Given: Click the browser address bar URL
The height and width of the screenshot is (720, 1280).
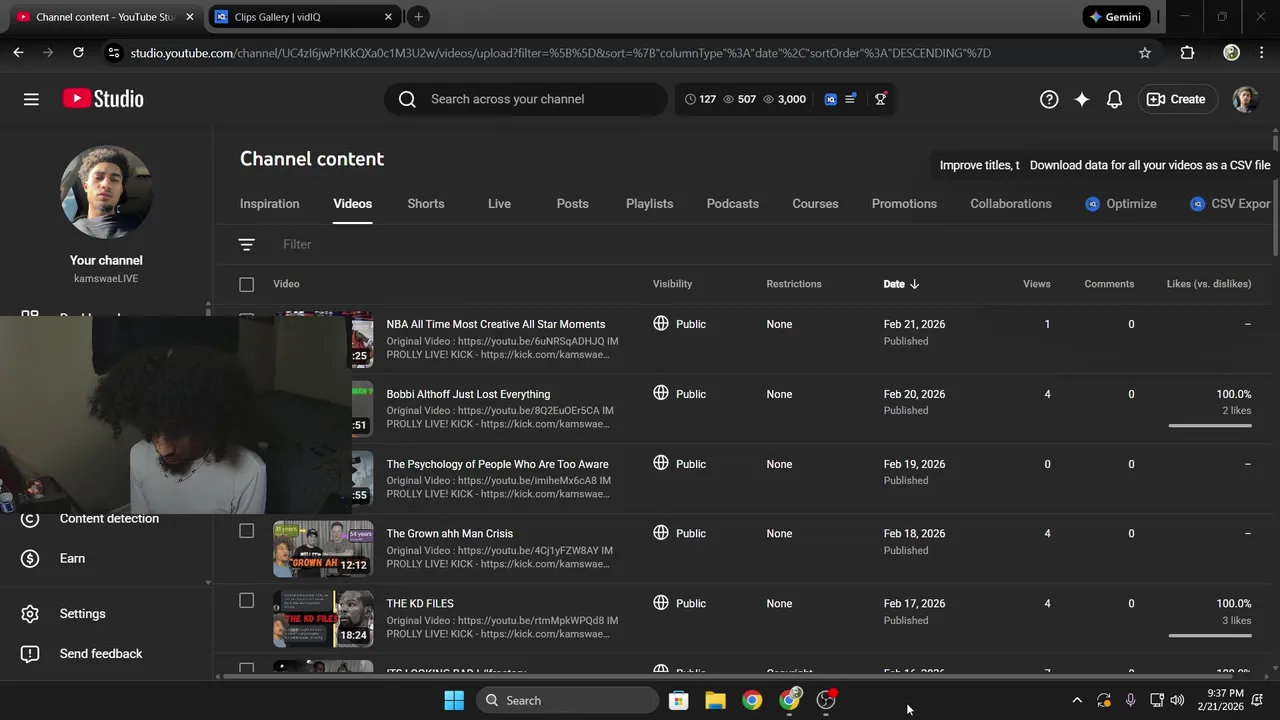Looking at the screenshot, I should pos(560,53).
